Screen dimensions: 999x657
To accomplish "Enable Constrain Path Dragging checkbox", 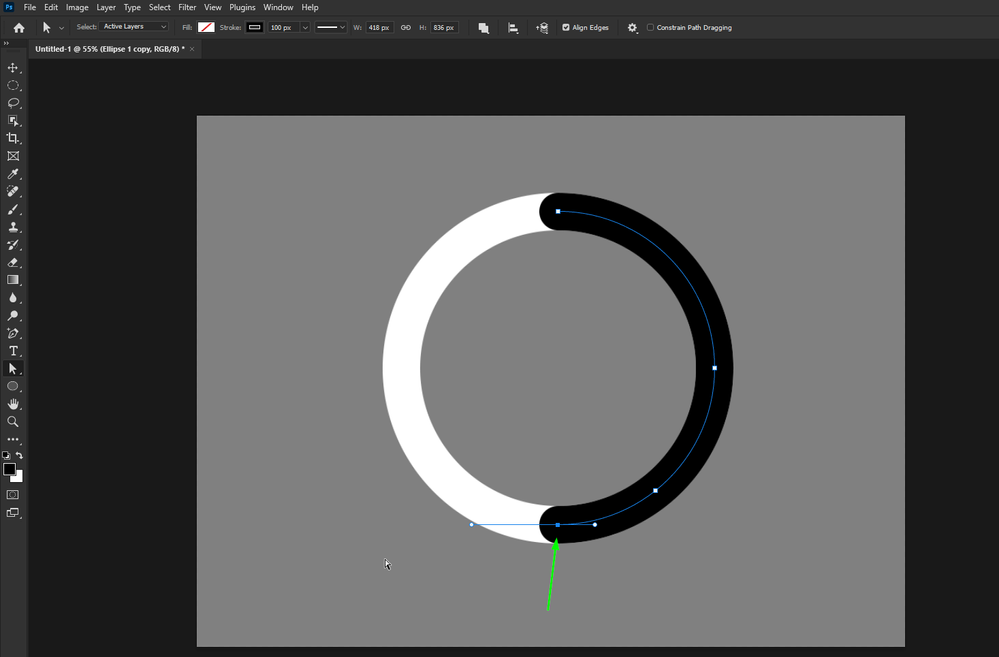I will click(x=650, y=27).
